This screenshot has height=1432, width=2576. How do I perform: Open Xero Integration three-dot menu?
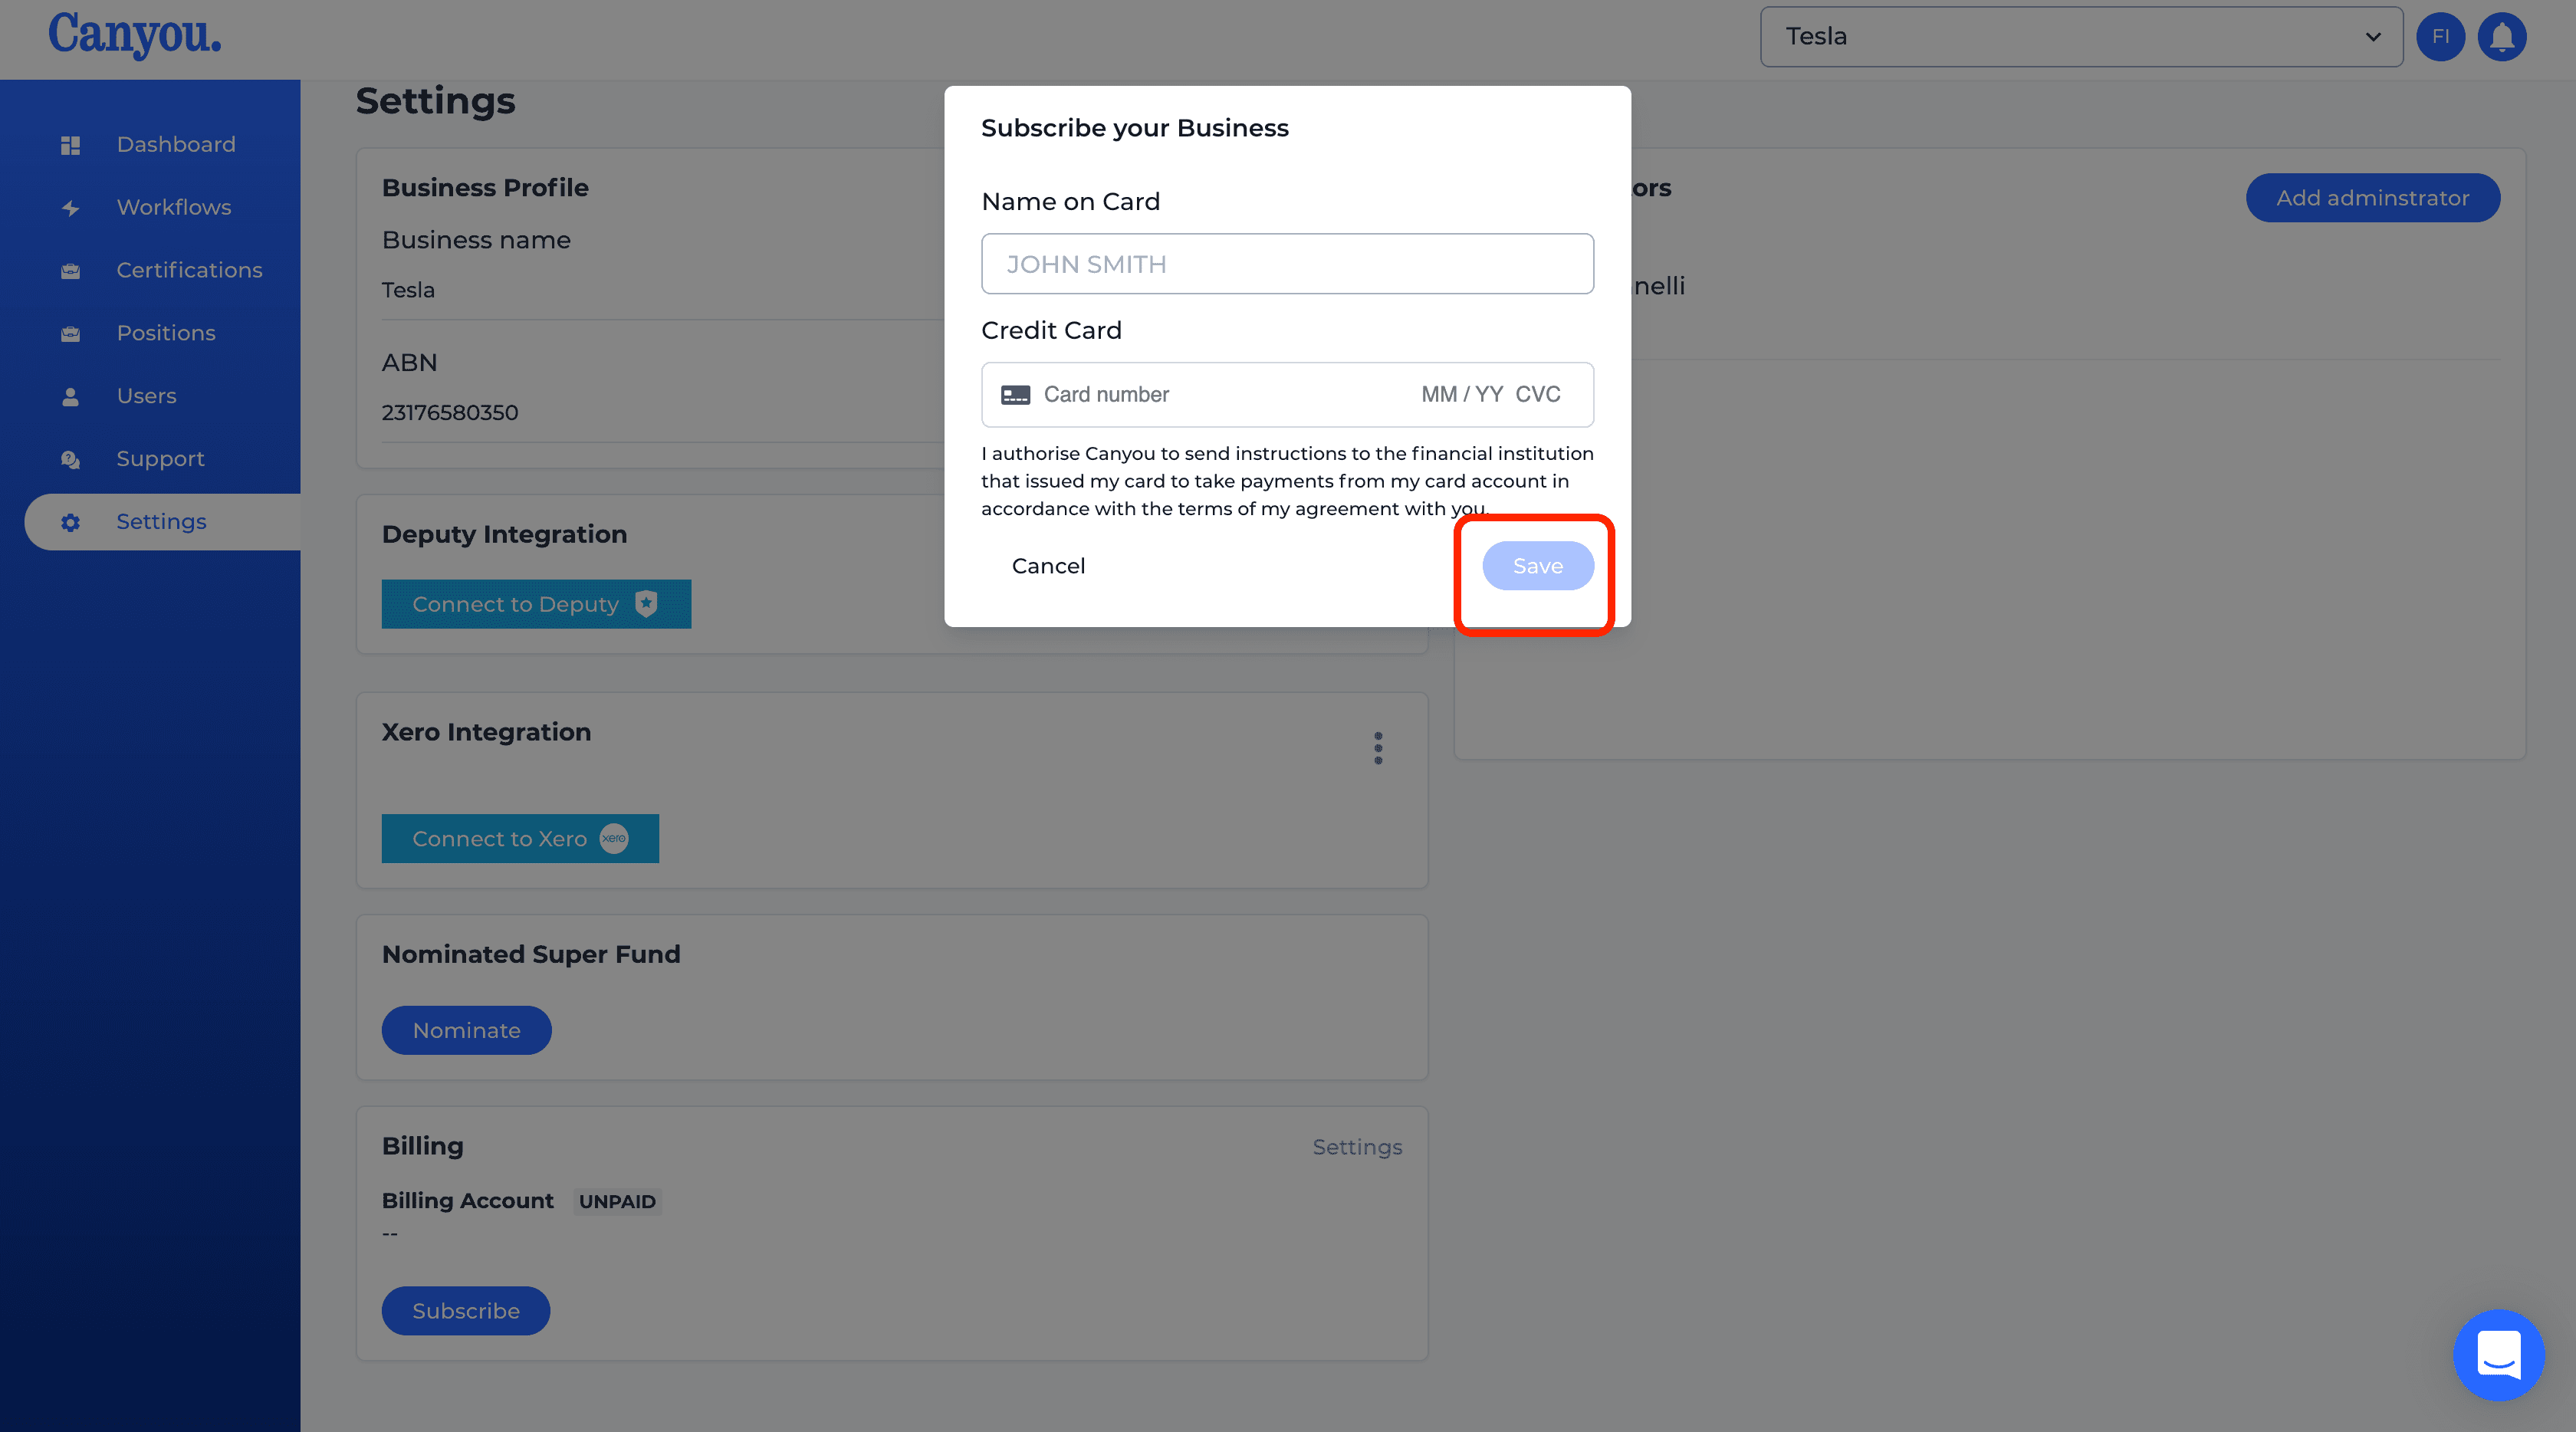click(1378, 748)
